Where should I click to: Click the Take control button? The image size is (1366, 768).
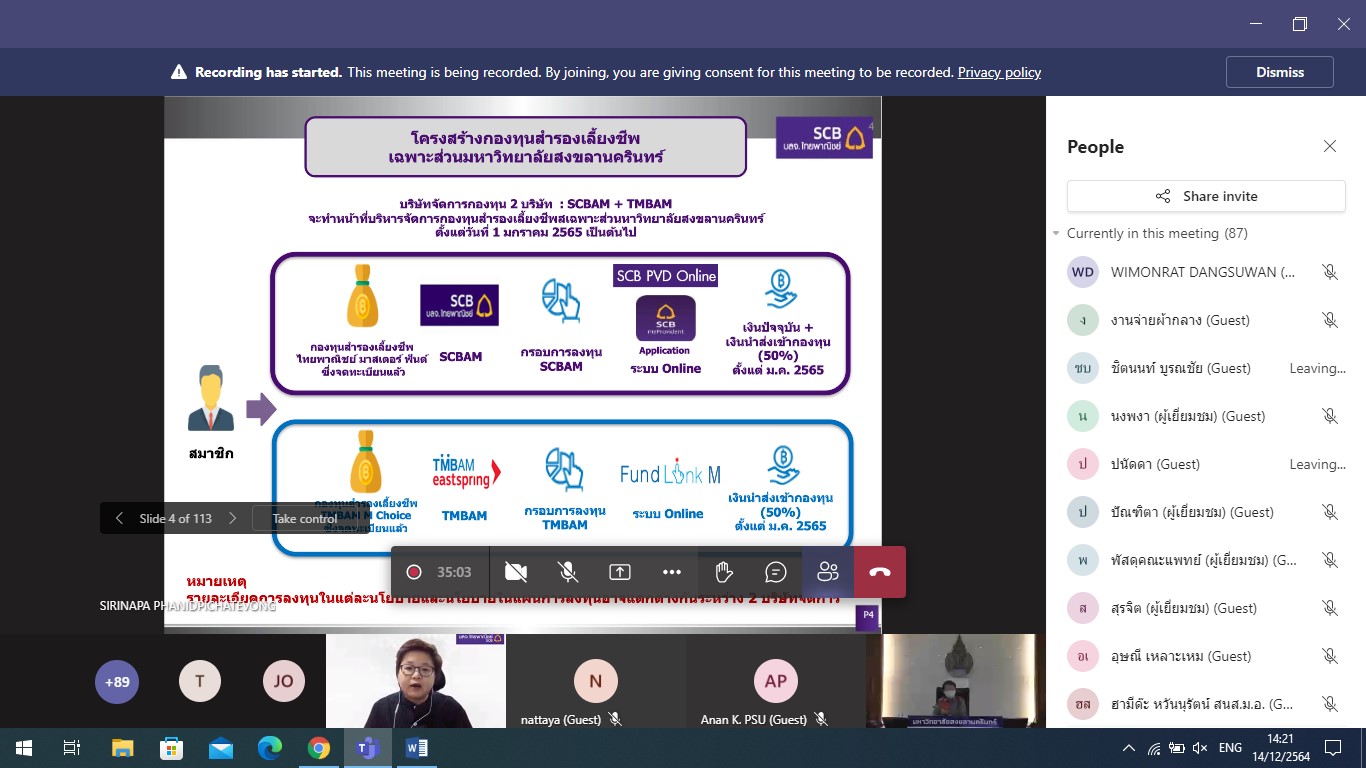point(304,518)
